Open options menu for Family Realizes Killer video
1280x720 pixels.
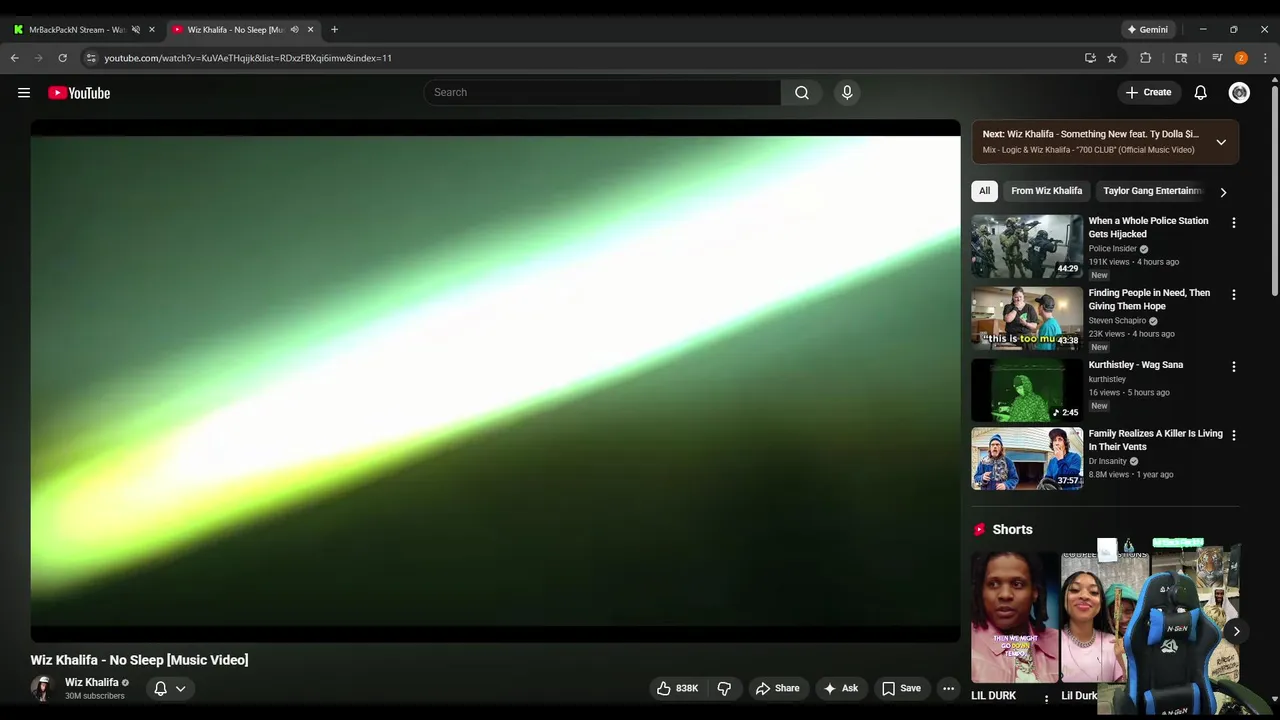coord(1233,435)
